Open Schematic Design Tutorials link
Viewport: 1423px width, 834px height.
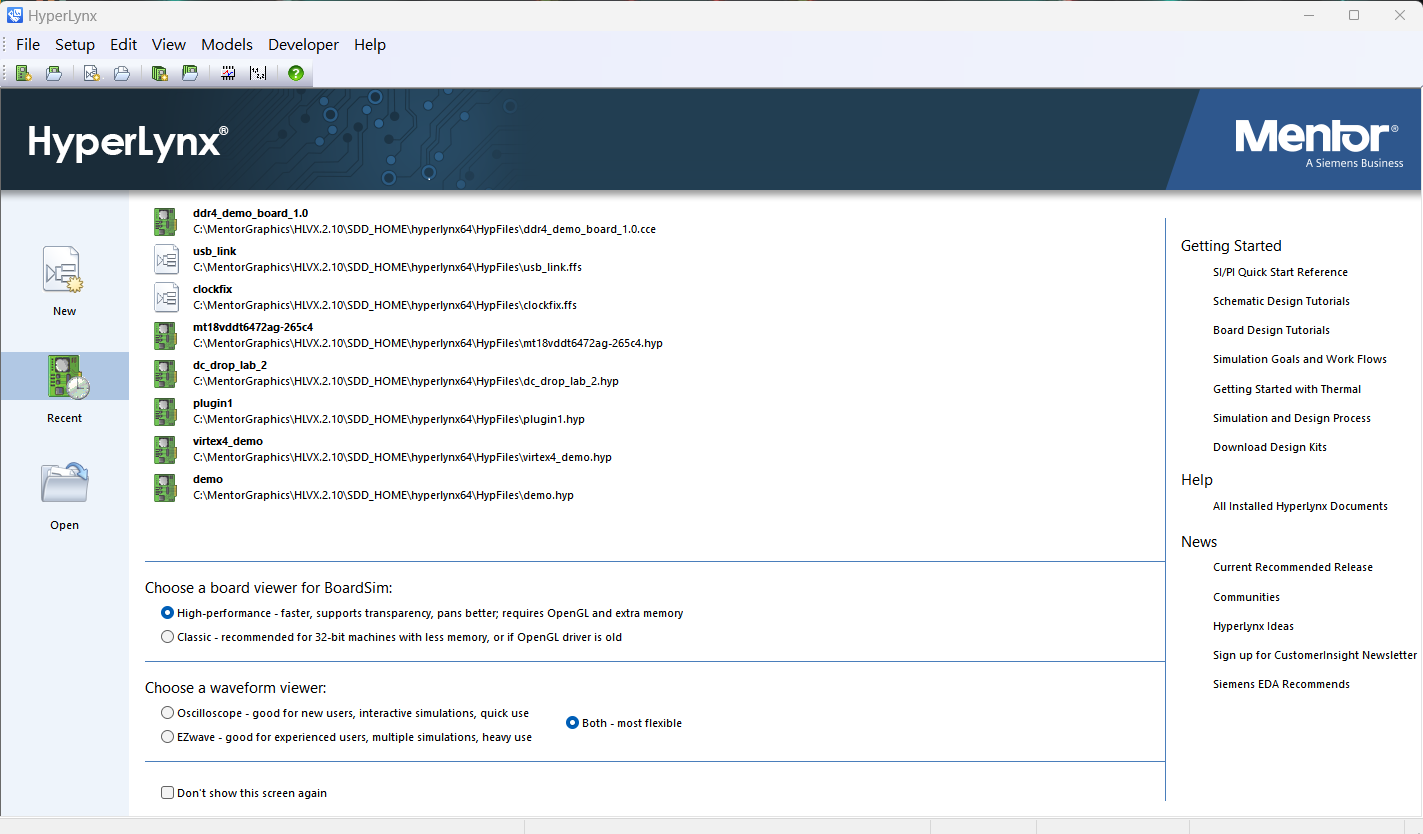pyautogui.click(x=1281, y=301)
